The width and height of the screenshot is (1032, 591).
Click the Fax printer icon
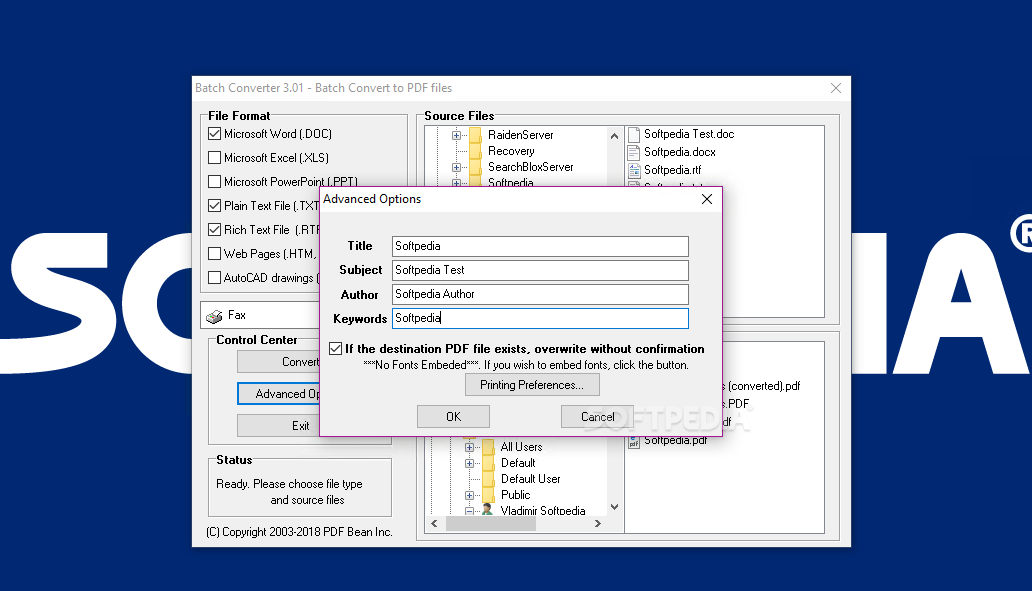coord(214,317)
